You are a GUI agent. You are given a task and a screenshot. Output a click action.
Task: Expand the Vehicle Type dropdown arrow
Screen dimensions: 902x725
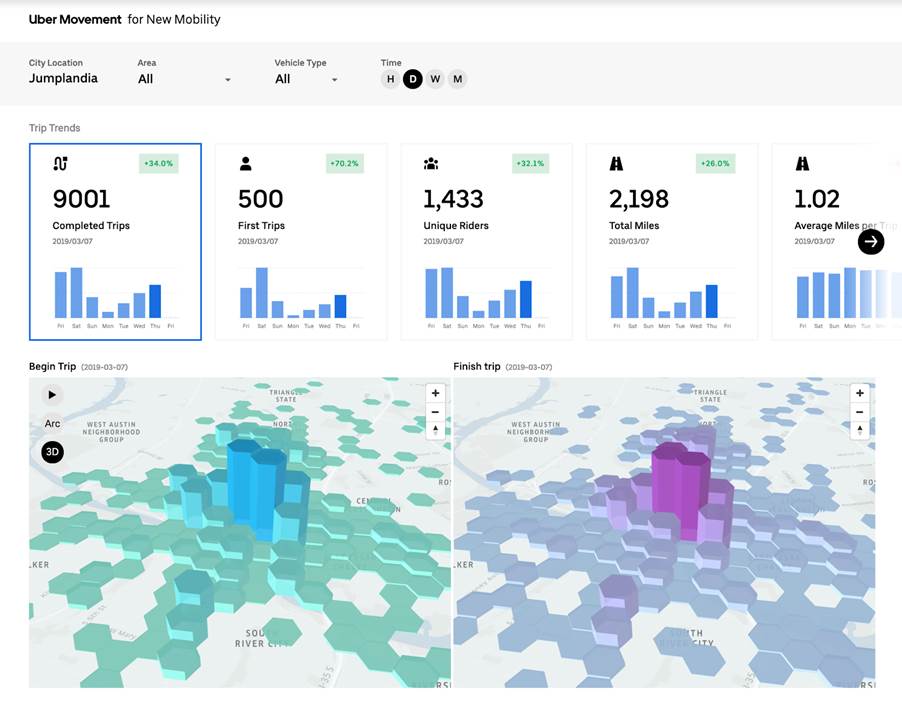(x=334, y=80)
